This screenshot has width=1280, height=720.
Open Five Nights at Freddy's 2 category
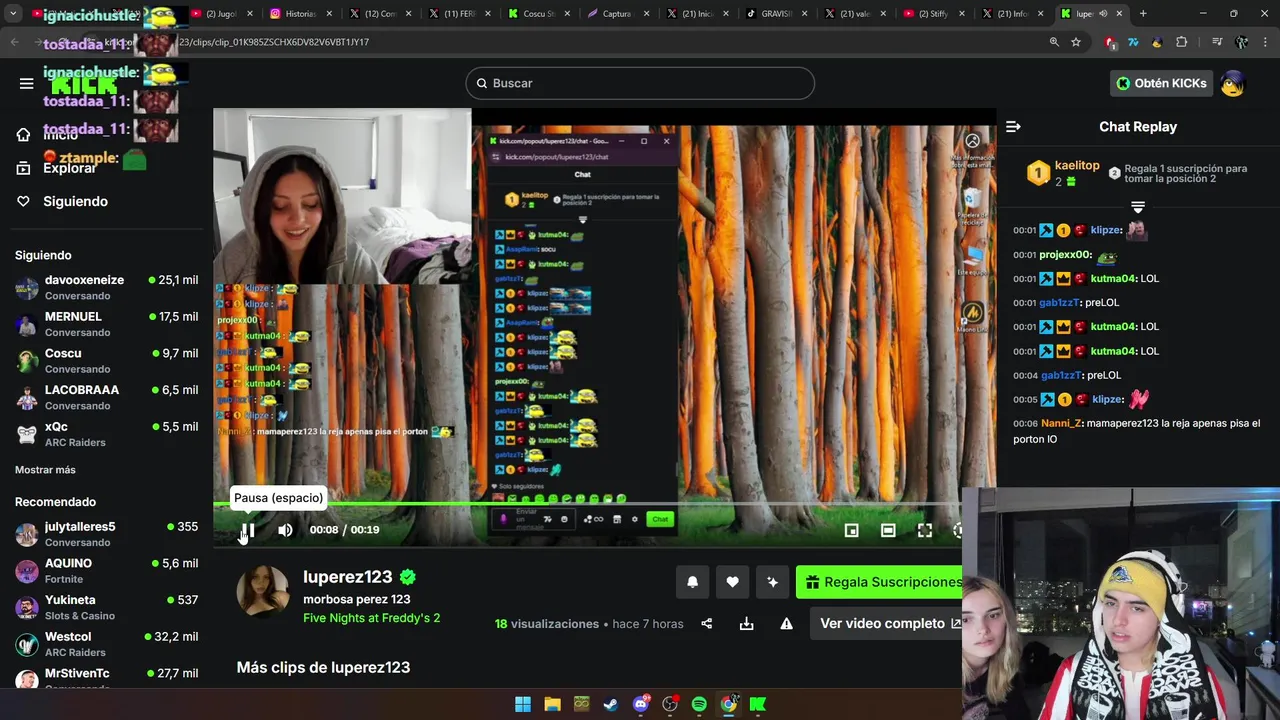point(371,618)
